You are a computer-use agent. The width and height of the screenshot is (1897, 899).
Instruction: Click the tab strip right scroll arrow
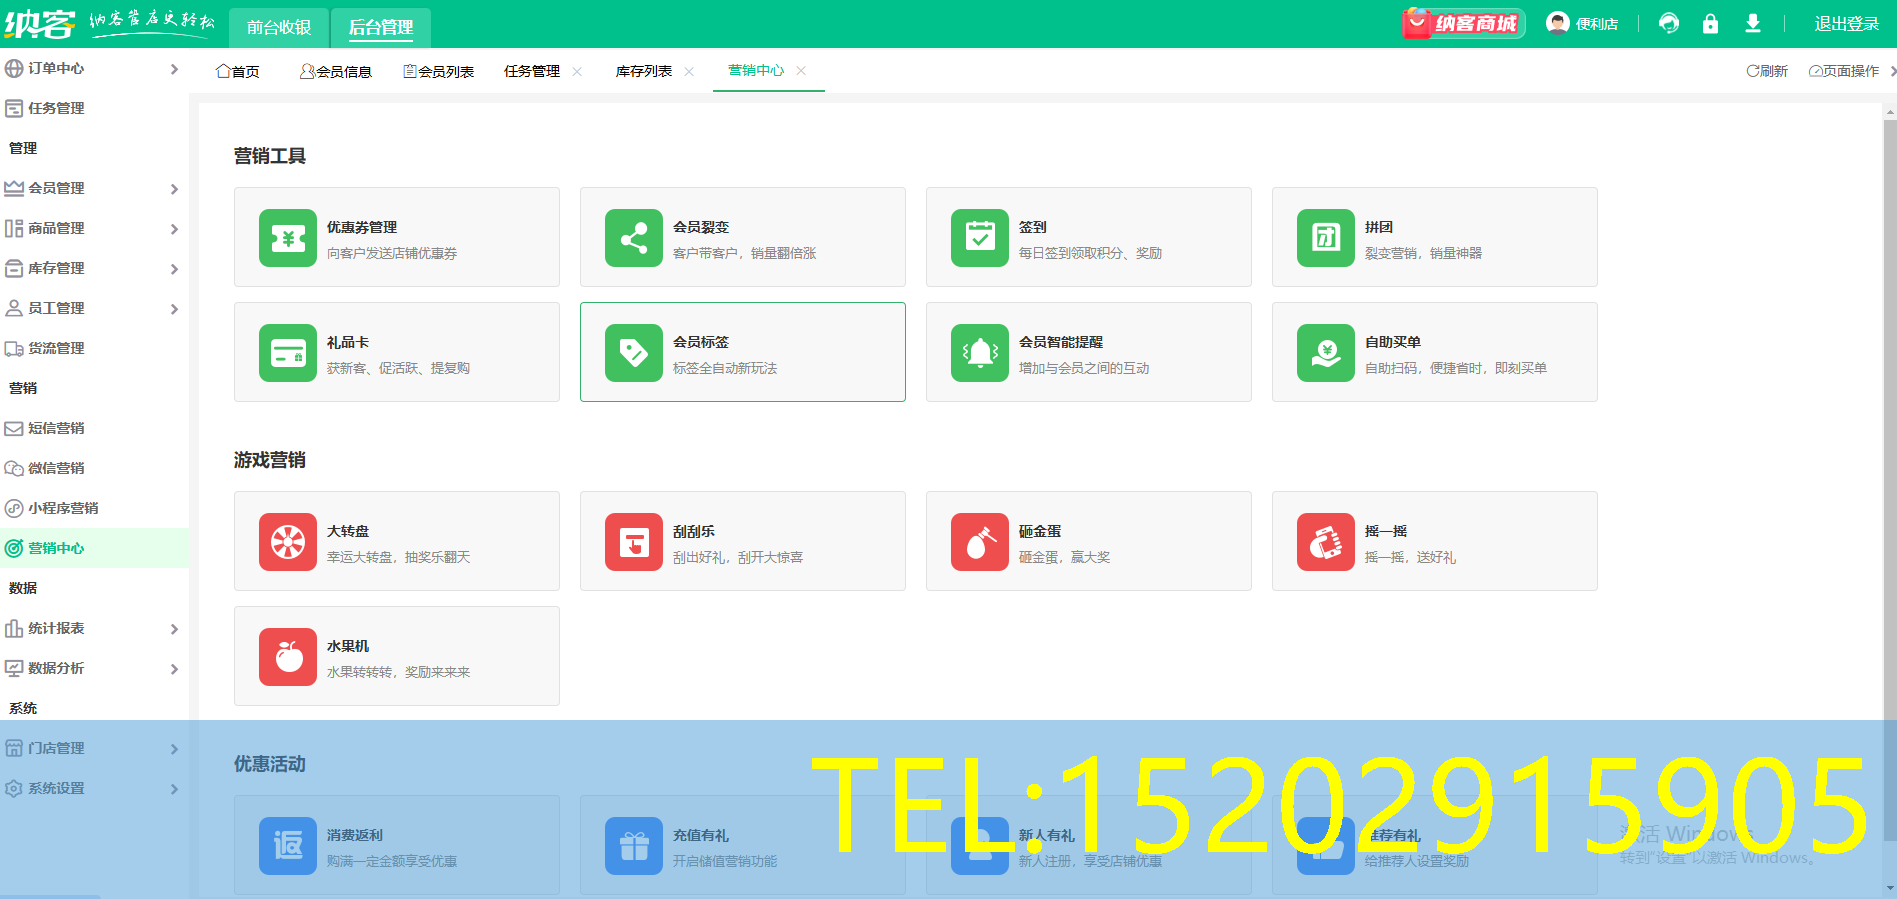1892,71
